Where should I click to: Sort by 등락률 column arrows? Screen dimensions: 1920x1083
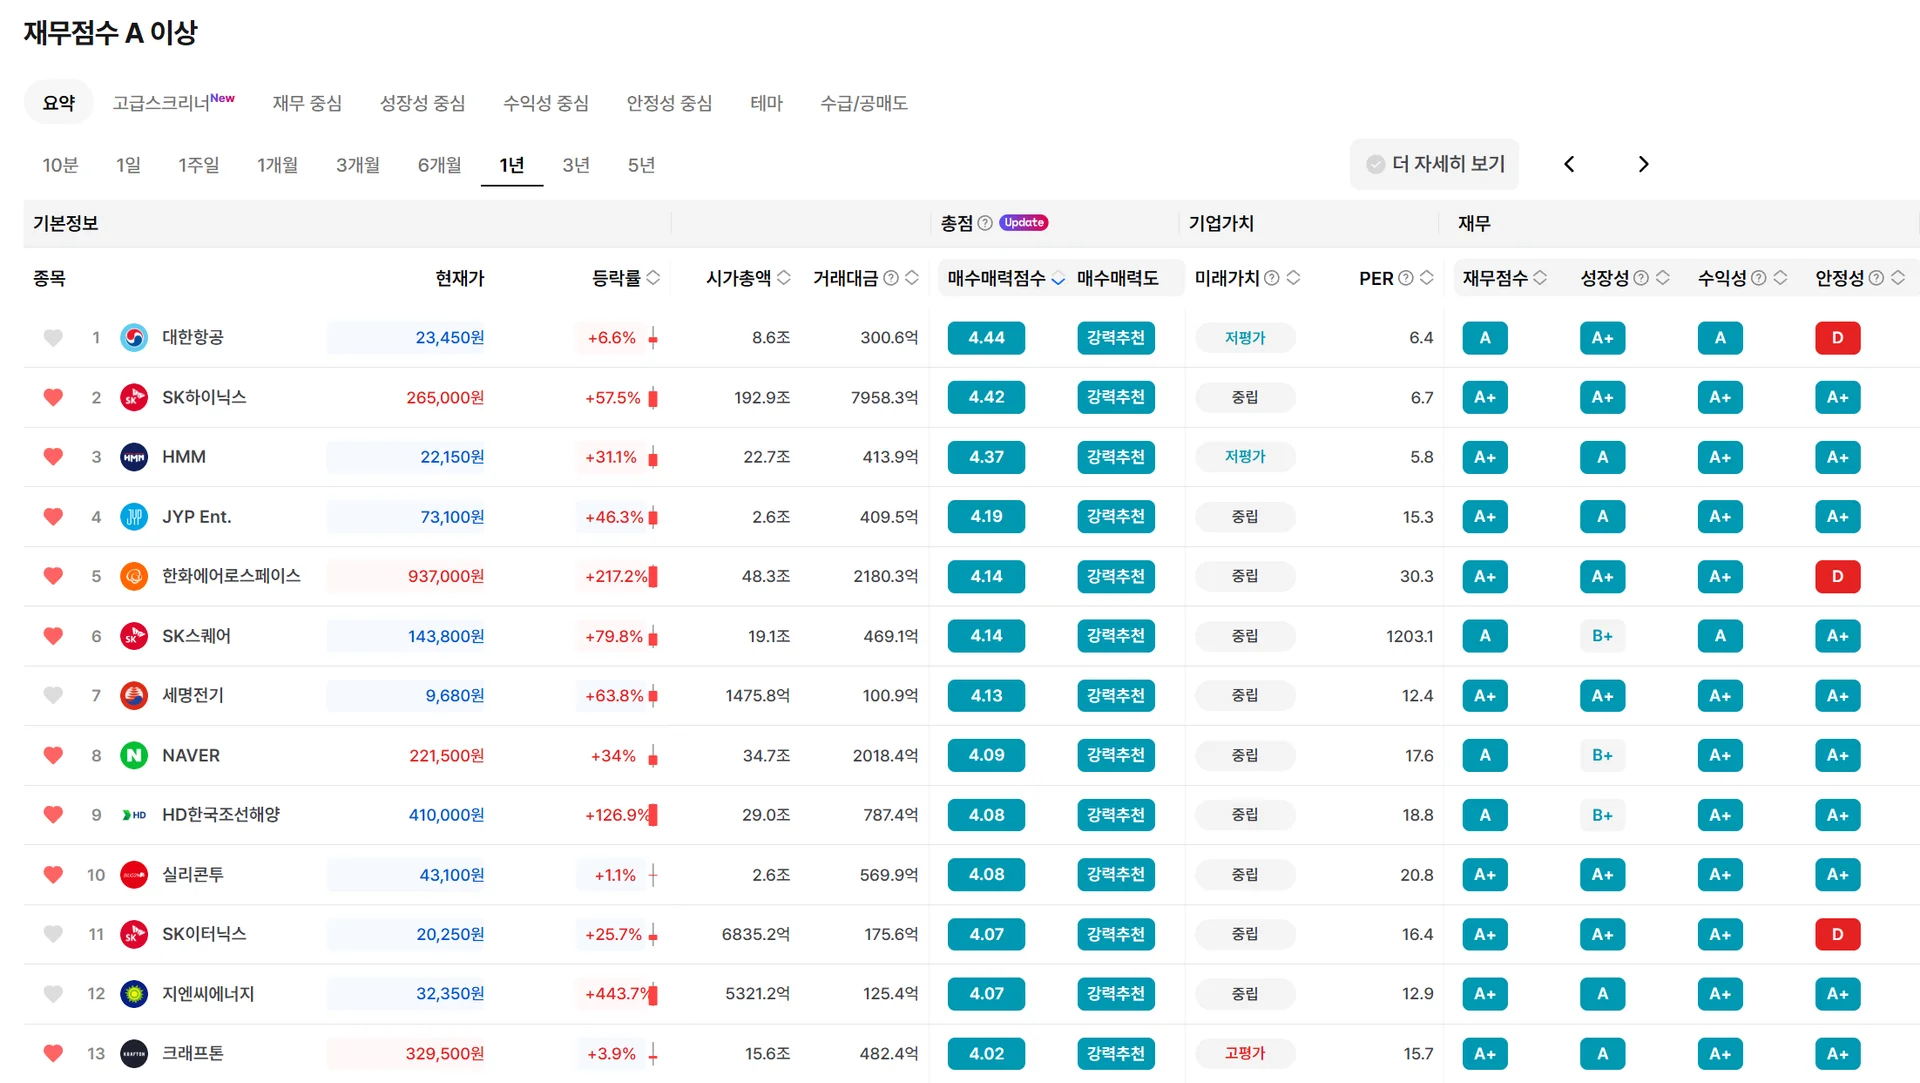(653, 278)
